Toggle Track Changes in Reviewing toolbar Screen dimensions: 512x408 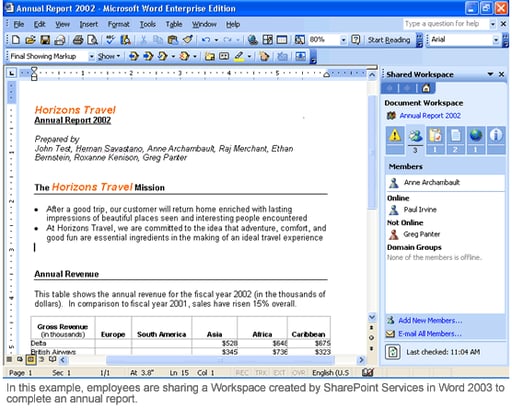point(264,56)
